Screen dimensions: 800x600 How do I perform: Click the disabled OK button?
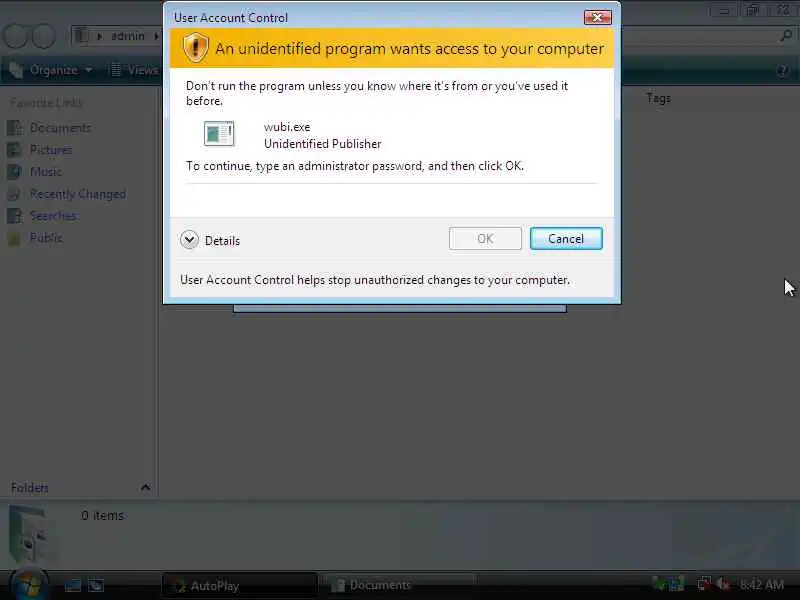pos(485,239)
